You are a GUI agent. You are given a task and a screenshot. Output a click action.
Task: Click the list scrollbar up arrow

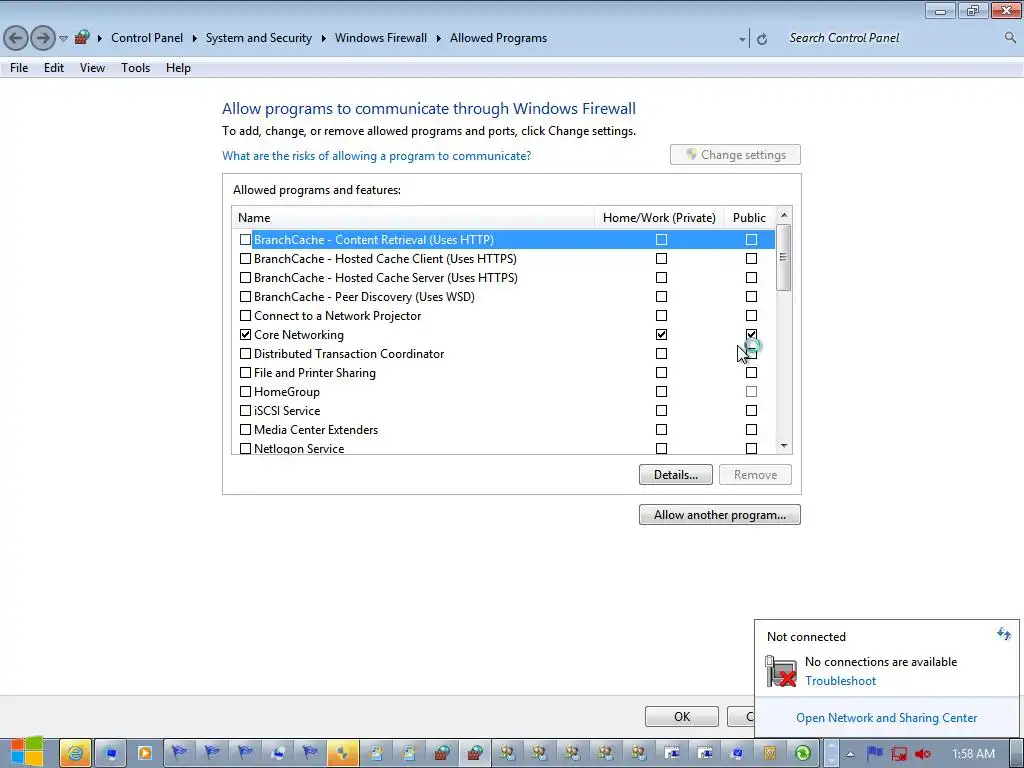click(x=784, y=215)
